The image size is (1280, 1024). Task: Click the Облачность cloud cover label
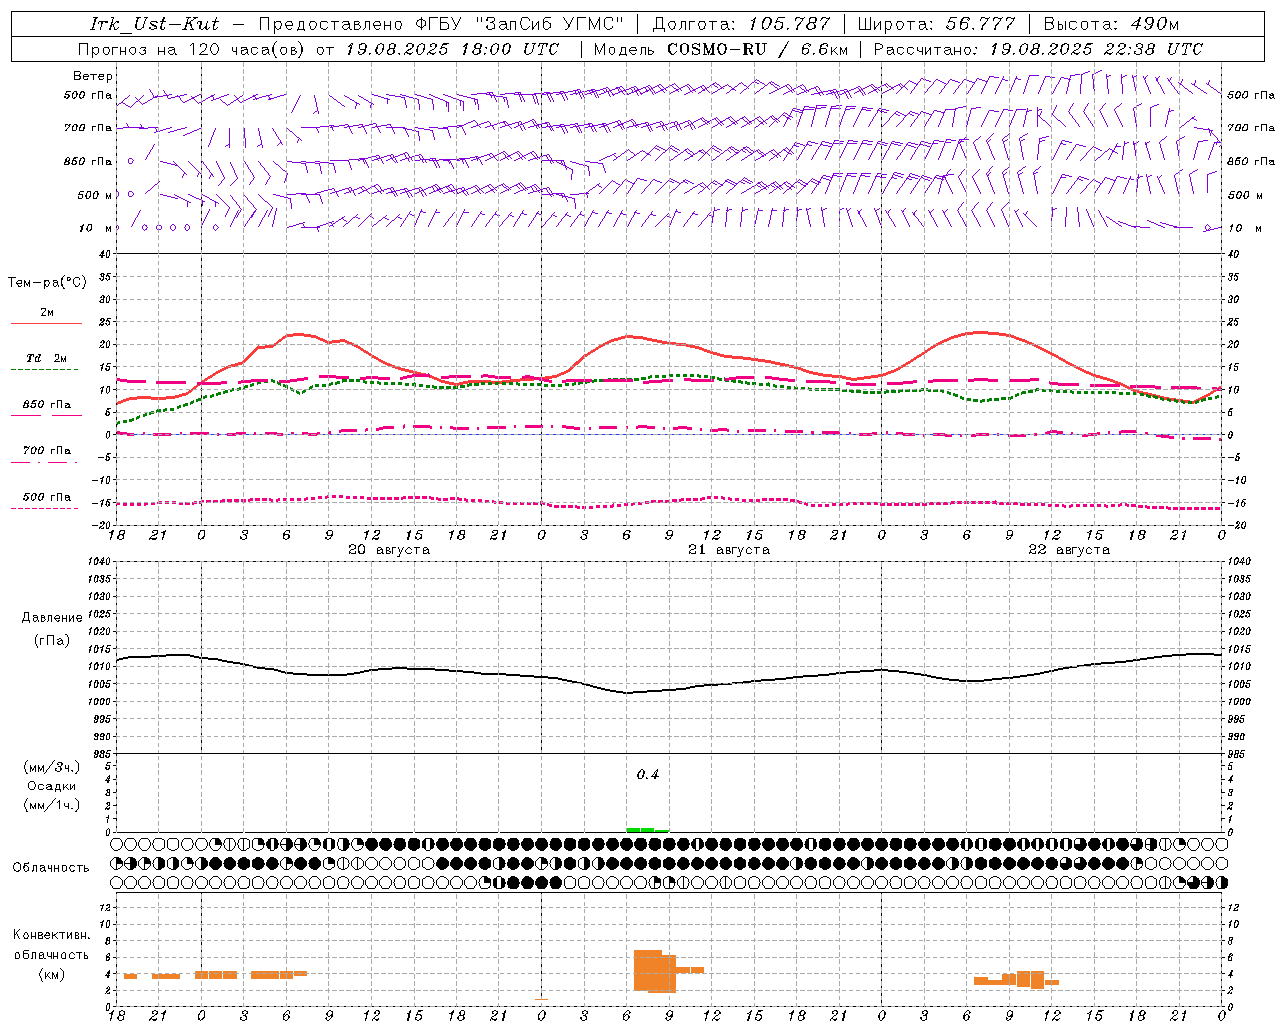pyautogui.click(x=51, y=868)
